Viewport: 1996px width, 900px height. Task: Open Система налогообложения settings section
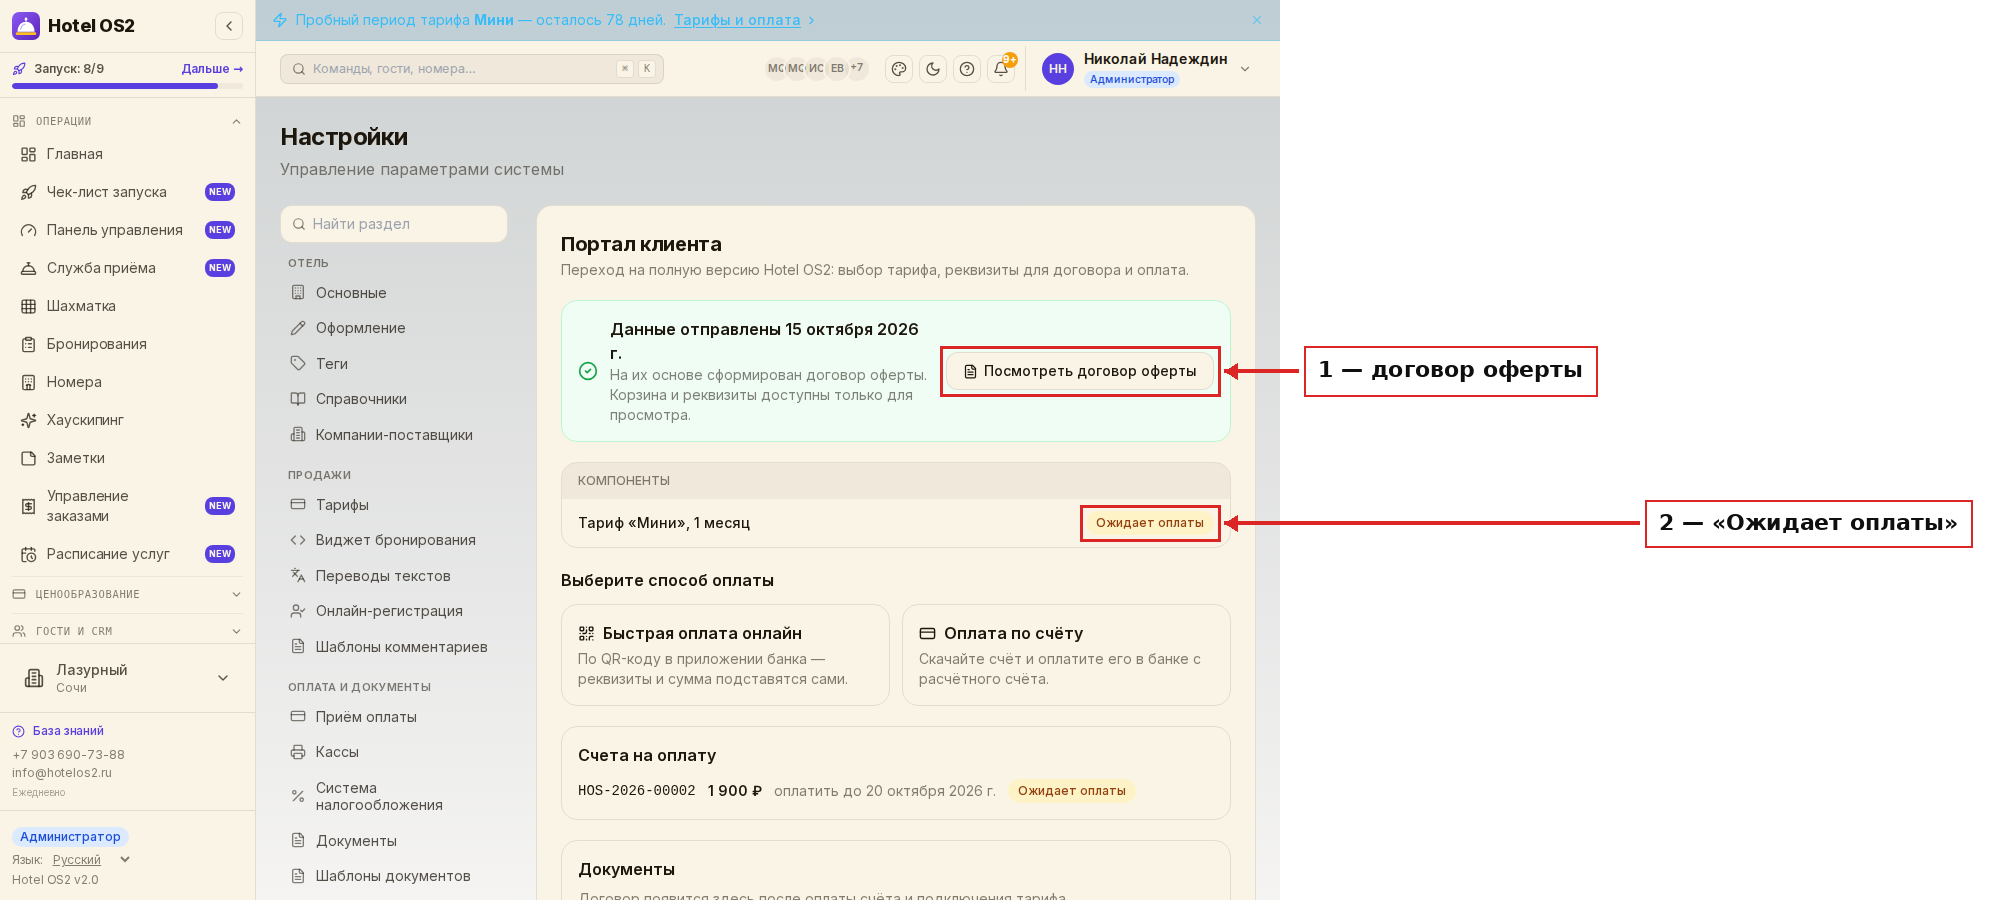394,796
